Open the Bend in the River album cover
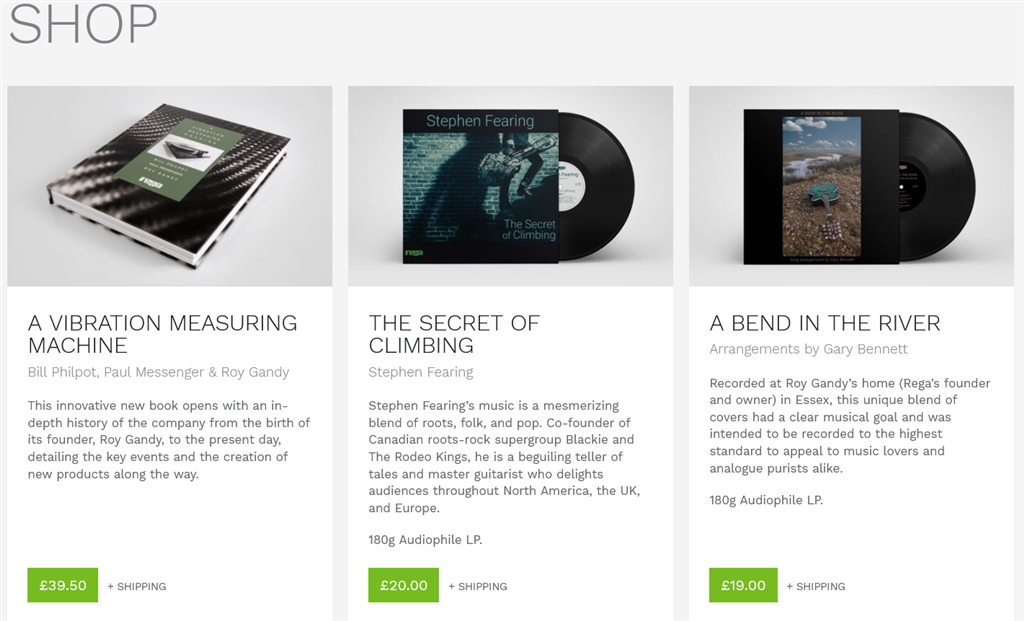Image resolution: width=1024 pixels, height=621 pixels. pyautogui.click(x=821, y=187)
